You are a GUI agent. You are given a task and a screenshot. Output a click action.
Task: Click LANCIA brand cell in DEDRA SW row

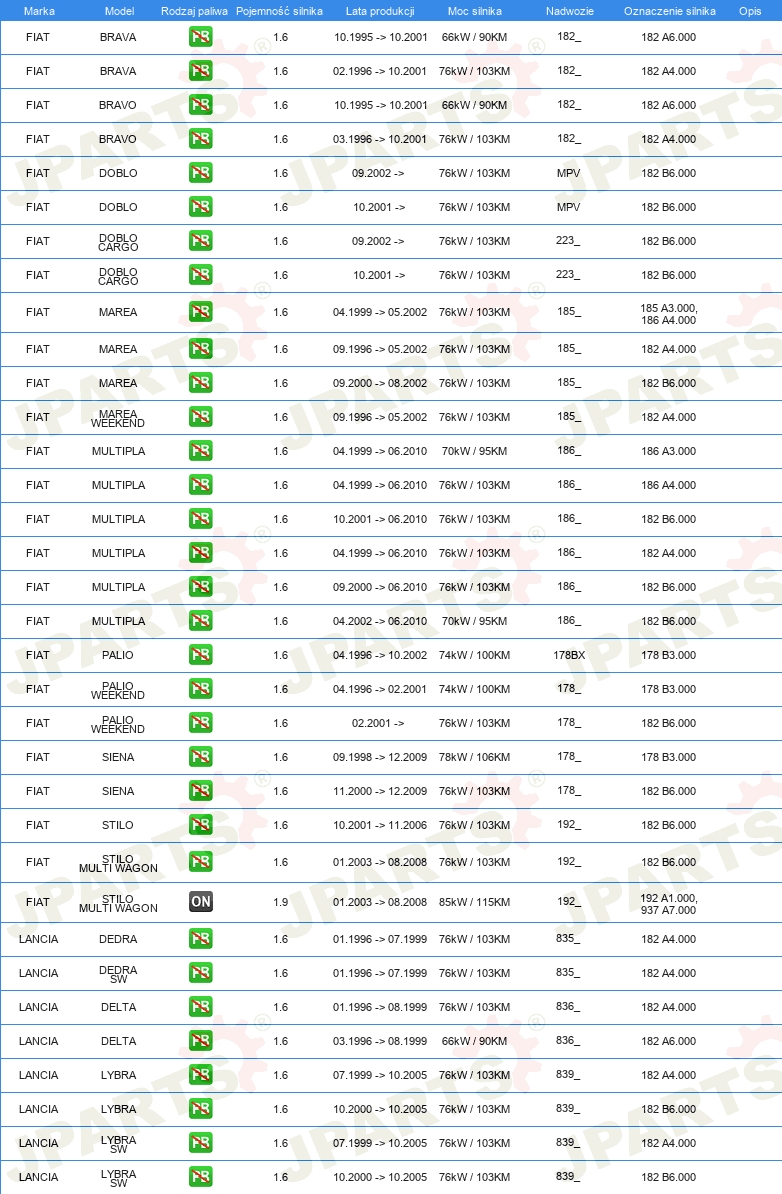(39, 973)
